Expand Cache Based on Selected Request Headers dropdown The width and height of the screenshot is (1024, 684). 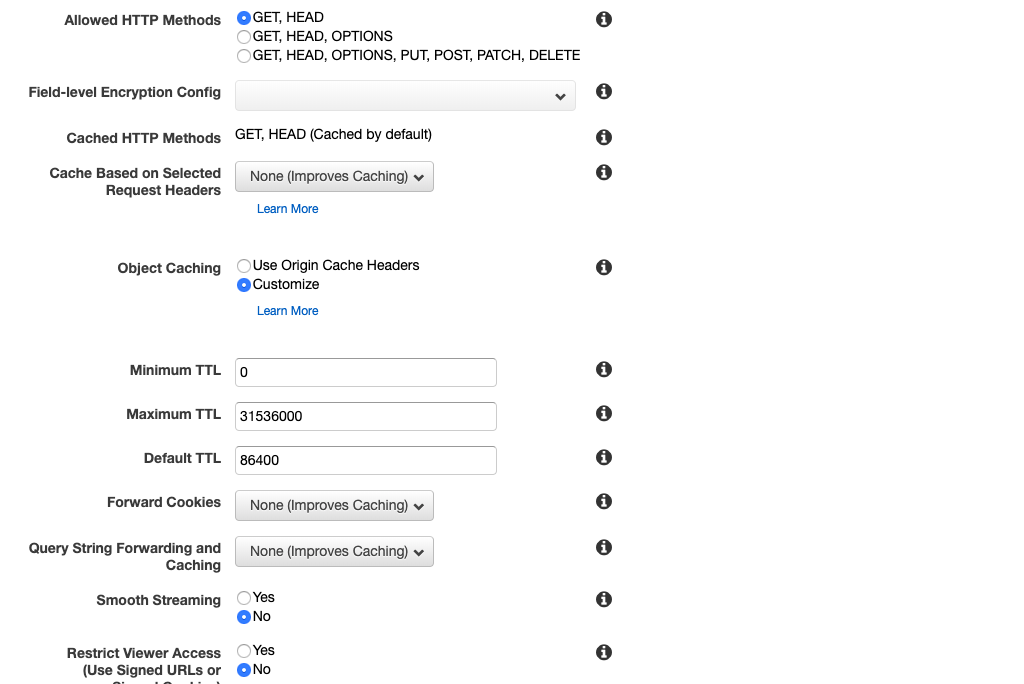(x=334, y=177)
